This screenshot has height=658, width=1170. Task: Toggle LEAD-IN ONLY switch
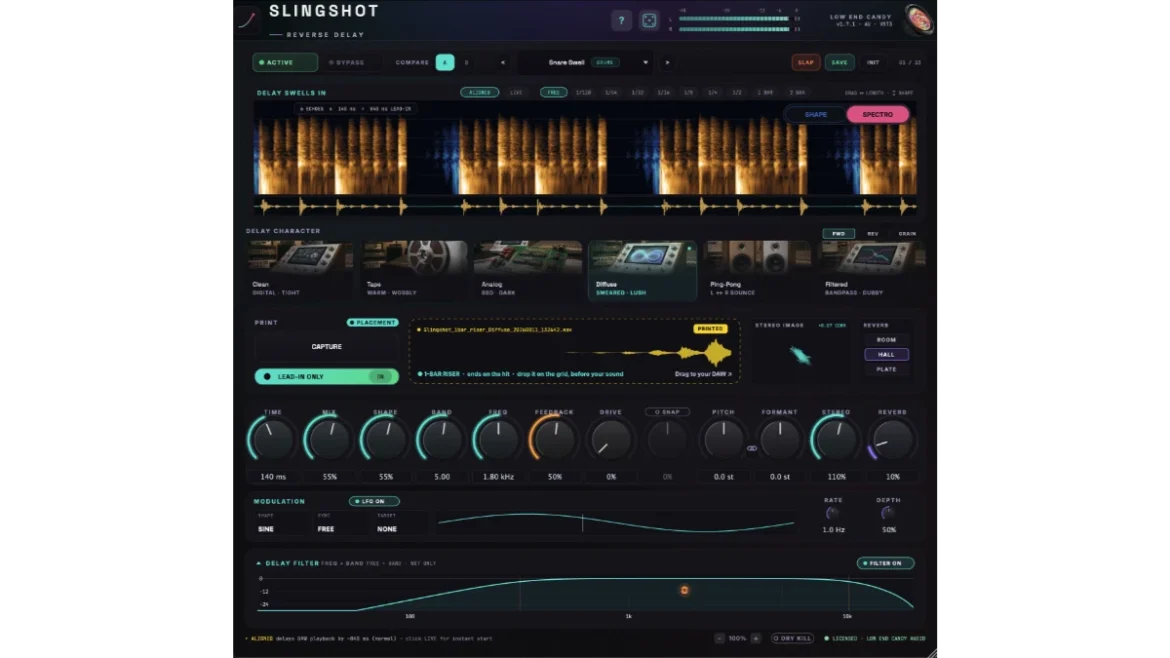[326, 377]
